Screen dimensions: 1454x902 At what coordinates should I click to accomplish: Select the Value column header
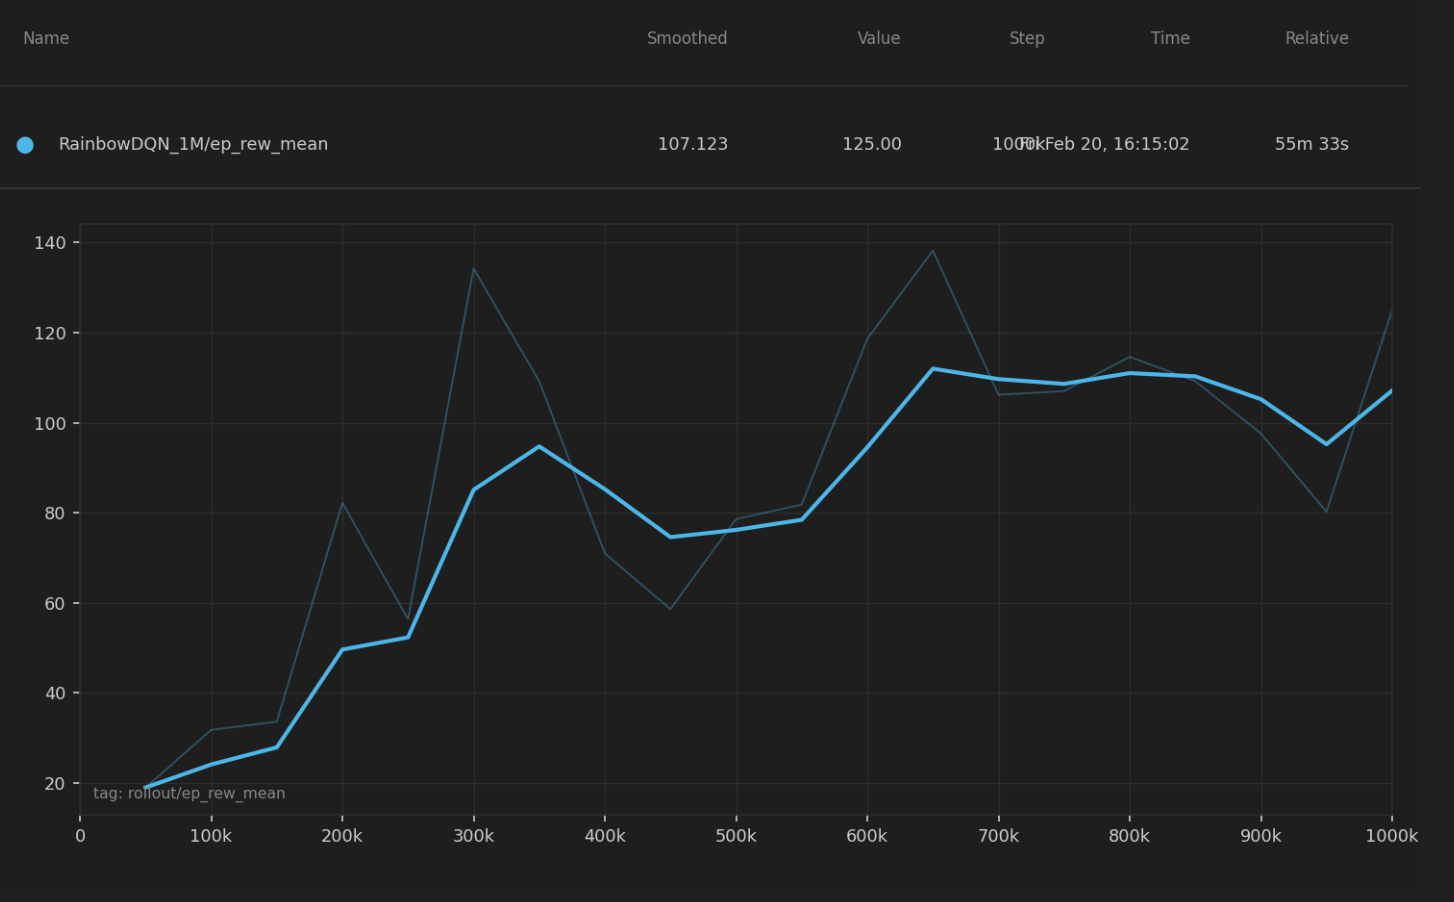(878, 38)
